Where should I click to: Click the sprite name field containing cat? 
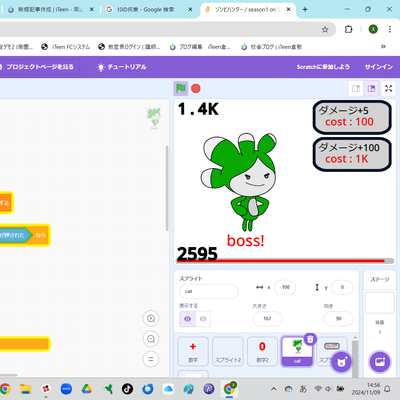(209, 291)
